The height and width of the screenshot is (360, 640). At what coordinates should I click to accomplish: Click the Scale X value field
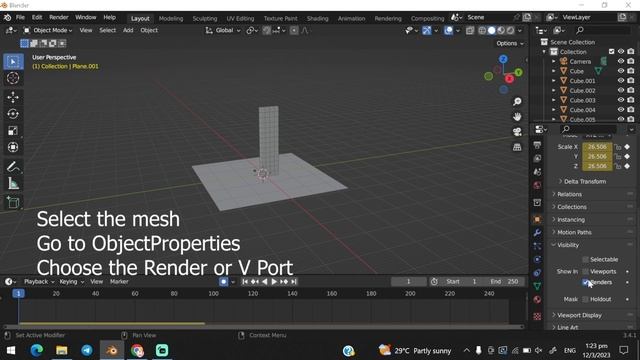(597, 147)
